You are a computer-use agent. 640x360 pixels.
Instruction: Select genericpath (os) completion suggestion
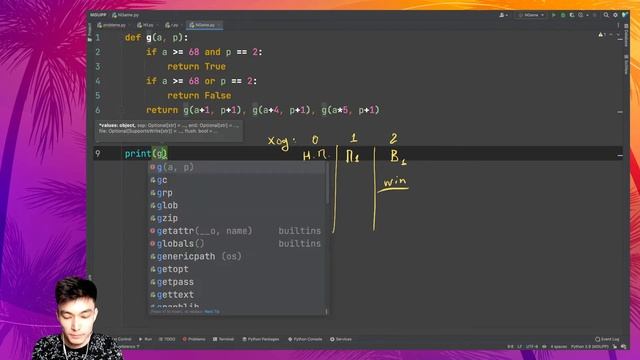point(237,256)
